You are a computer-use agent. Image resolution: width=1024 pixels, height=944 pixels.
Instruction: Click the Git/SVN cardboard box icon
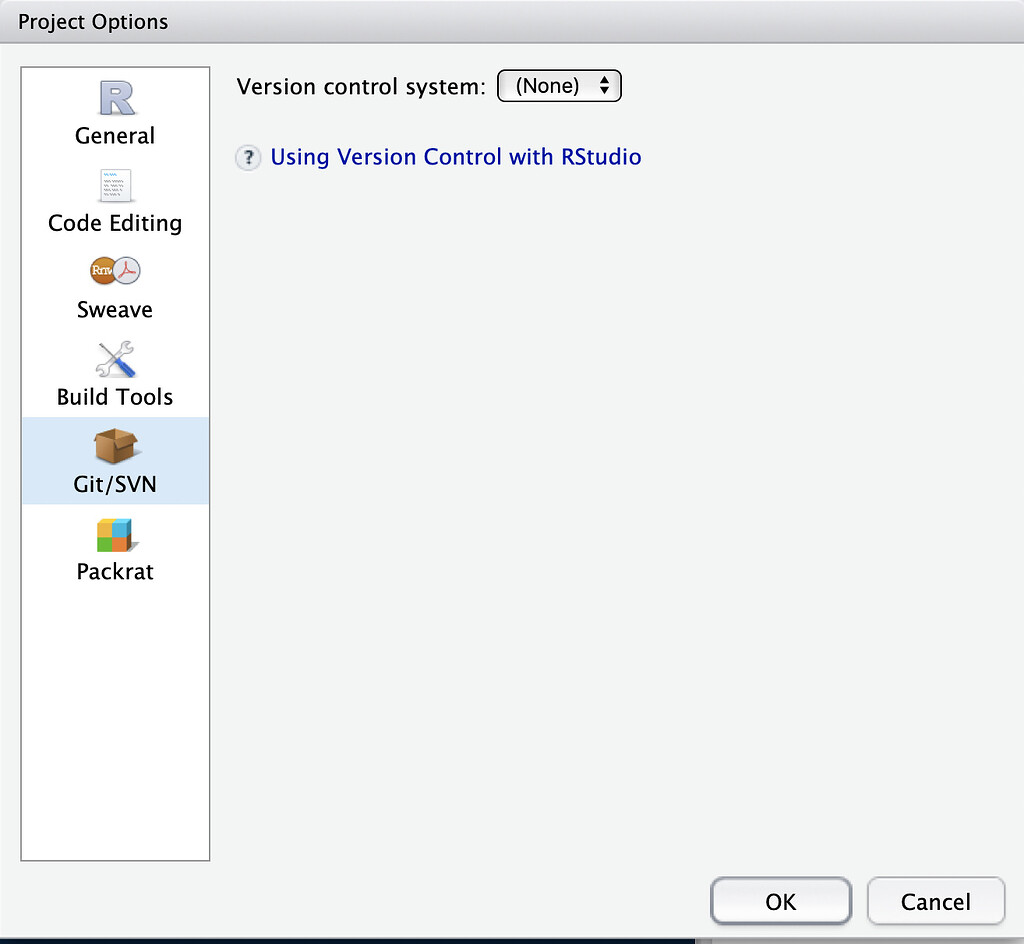click(x=116, y=446)
